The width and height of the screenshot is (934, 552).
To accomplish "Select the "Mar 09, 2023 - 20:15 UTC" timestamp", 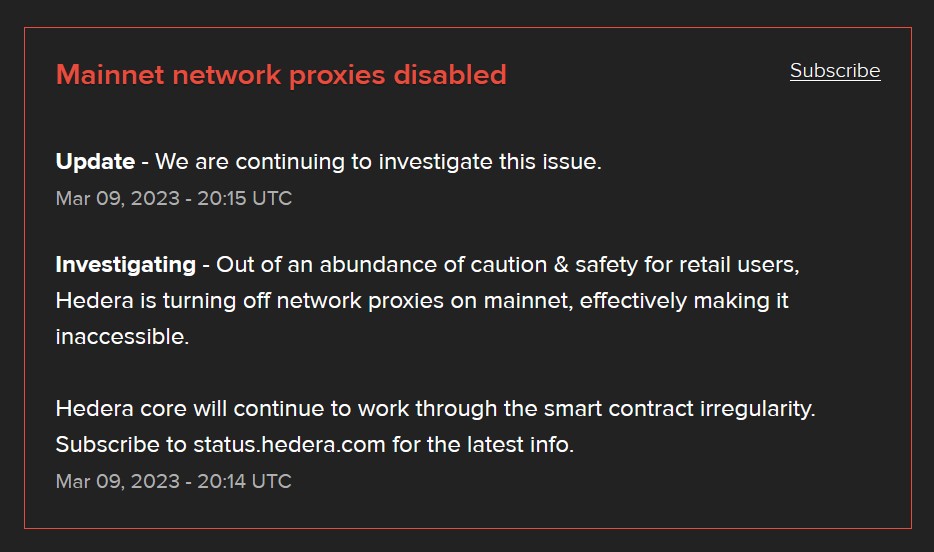I will [x=174, y=198].
